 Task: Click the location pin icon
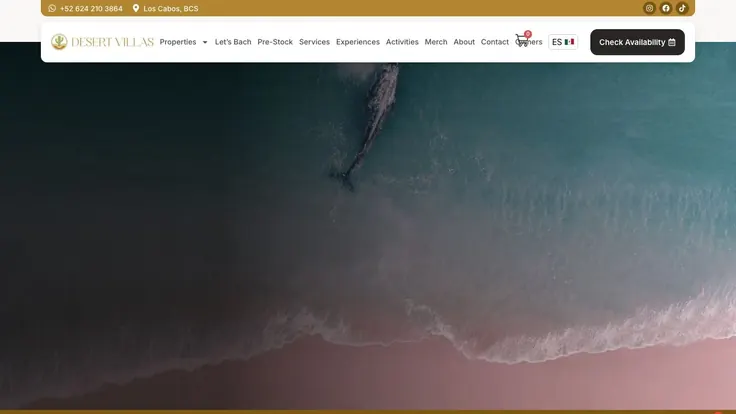coord(136,8)
